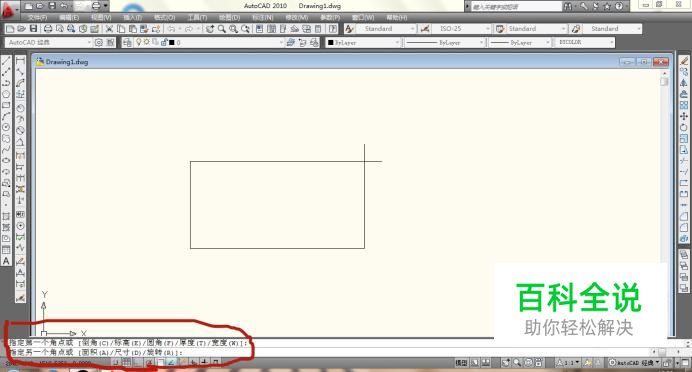The width and height of the screenshot is (692, 372).
Task: Open the BYCOLOR plot style dropdown
Action: (x=584, y=42)
